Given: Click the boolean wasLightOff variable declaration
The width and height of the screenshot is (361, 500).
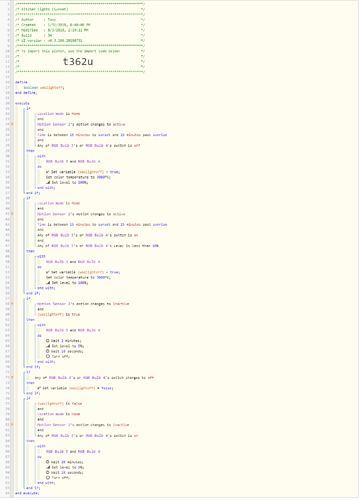Looking at the screenshot, I should pos(44,88).
